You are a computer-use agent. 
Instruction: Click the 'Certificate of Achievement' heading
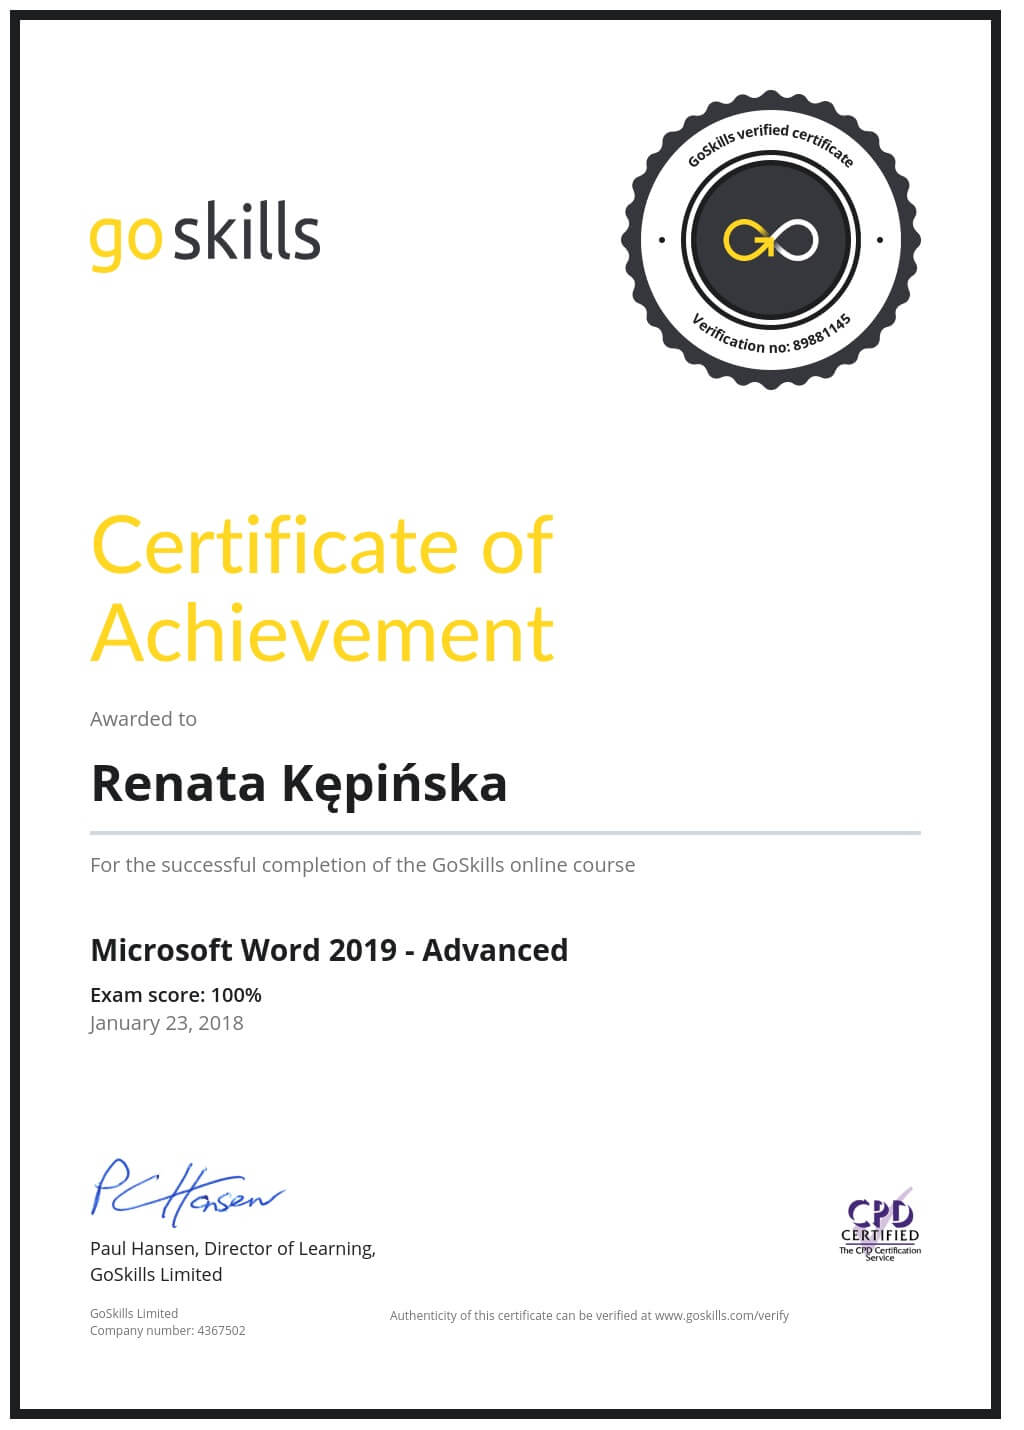click(x=322, y=588)
